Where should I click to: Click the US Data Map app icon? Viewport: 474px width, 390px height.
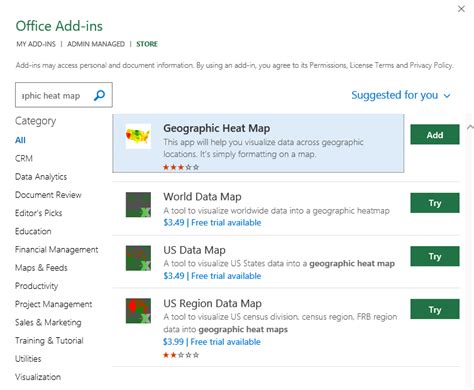(x=138, y=258)
